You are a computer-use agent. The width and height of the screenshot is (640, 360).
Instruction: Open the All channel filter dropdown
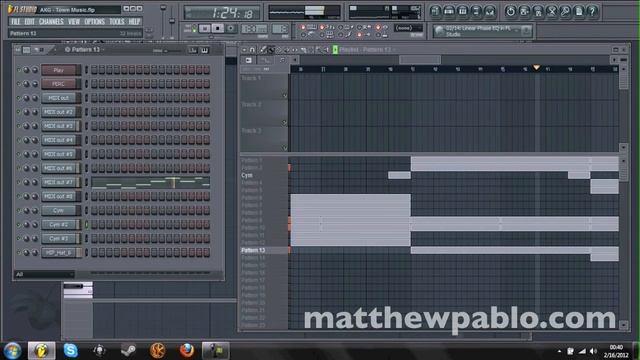click(44, 274)
